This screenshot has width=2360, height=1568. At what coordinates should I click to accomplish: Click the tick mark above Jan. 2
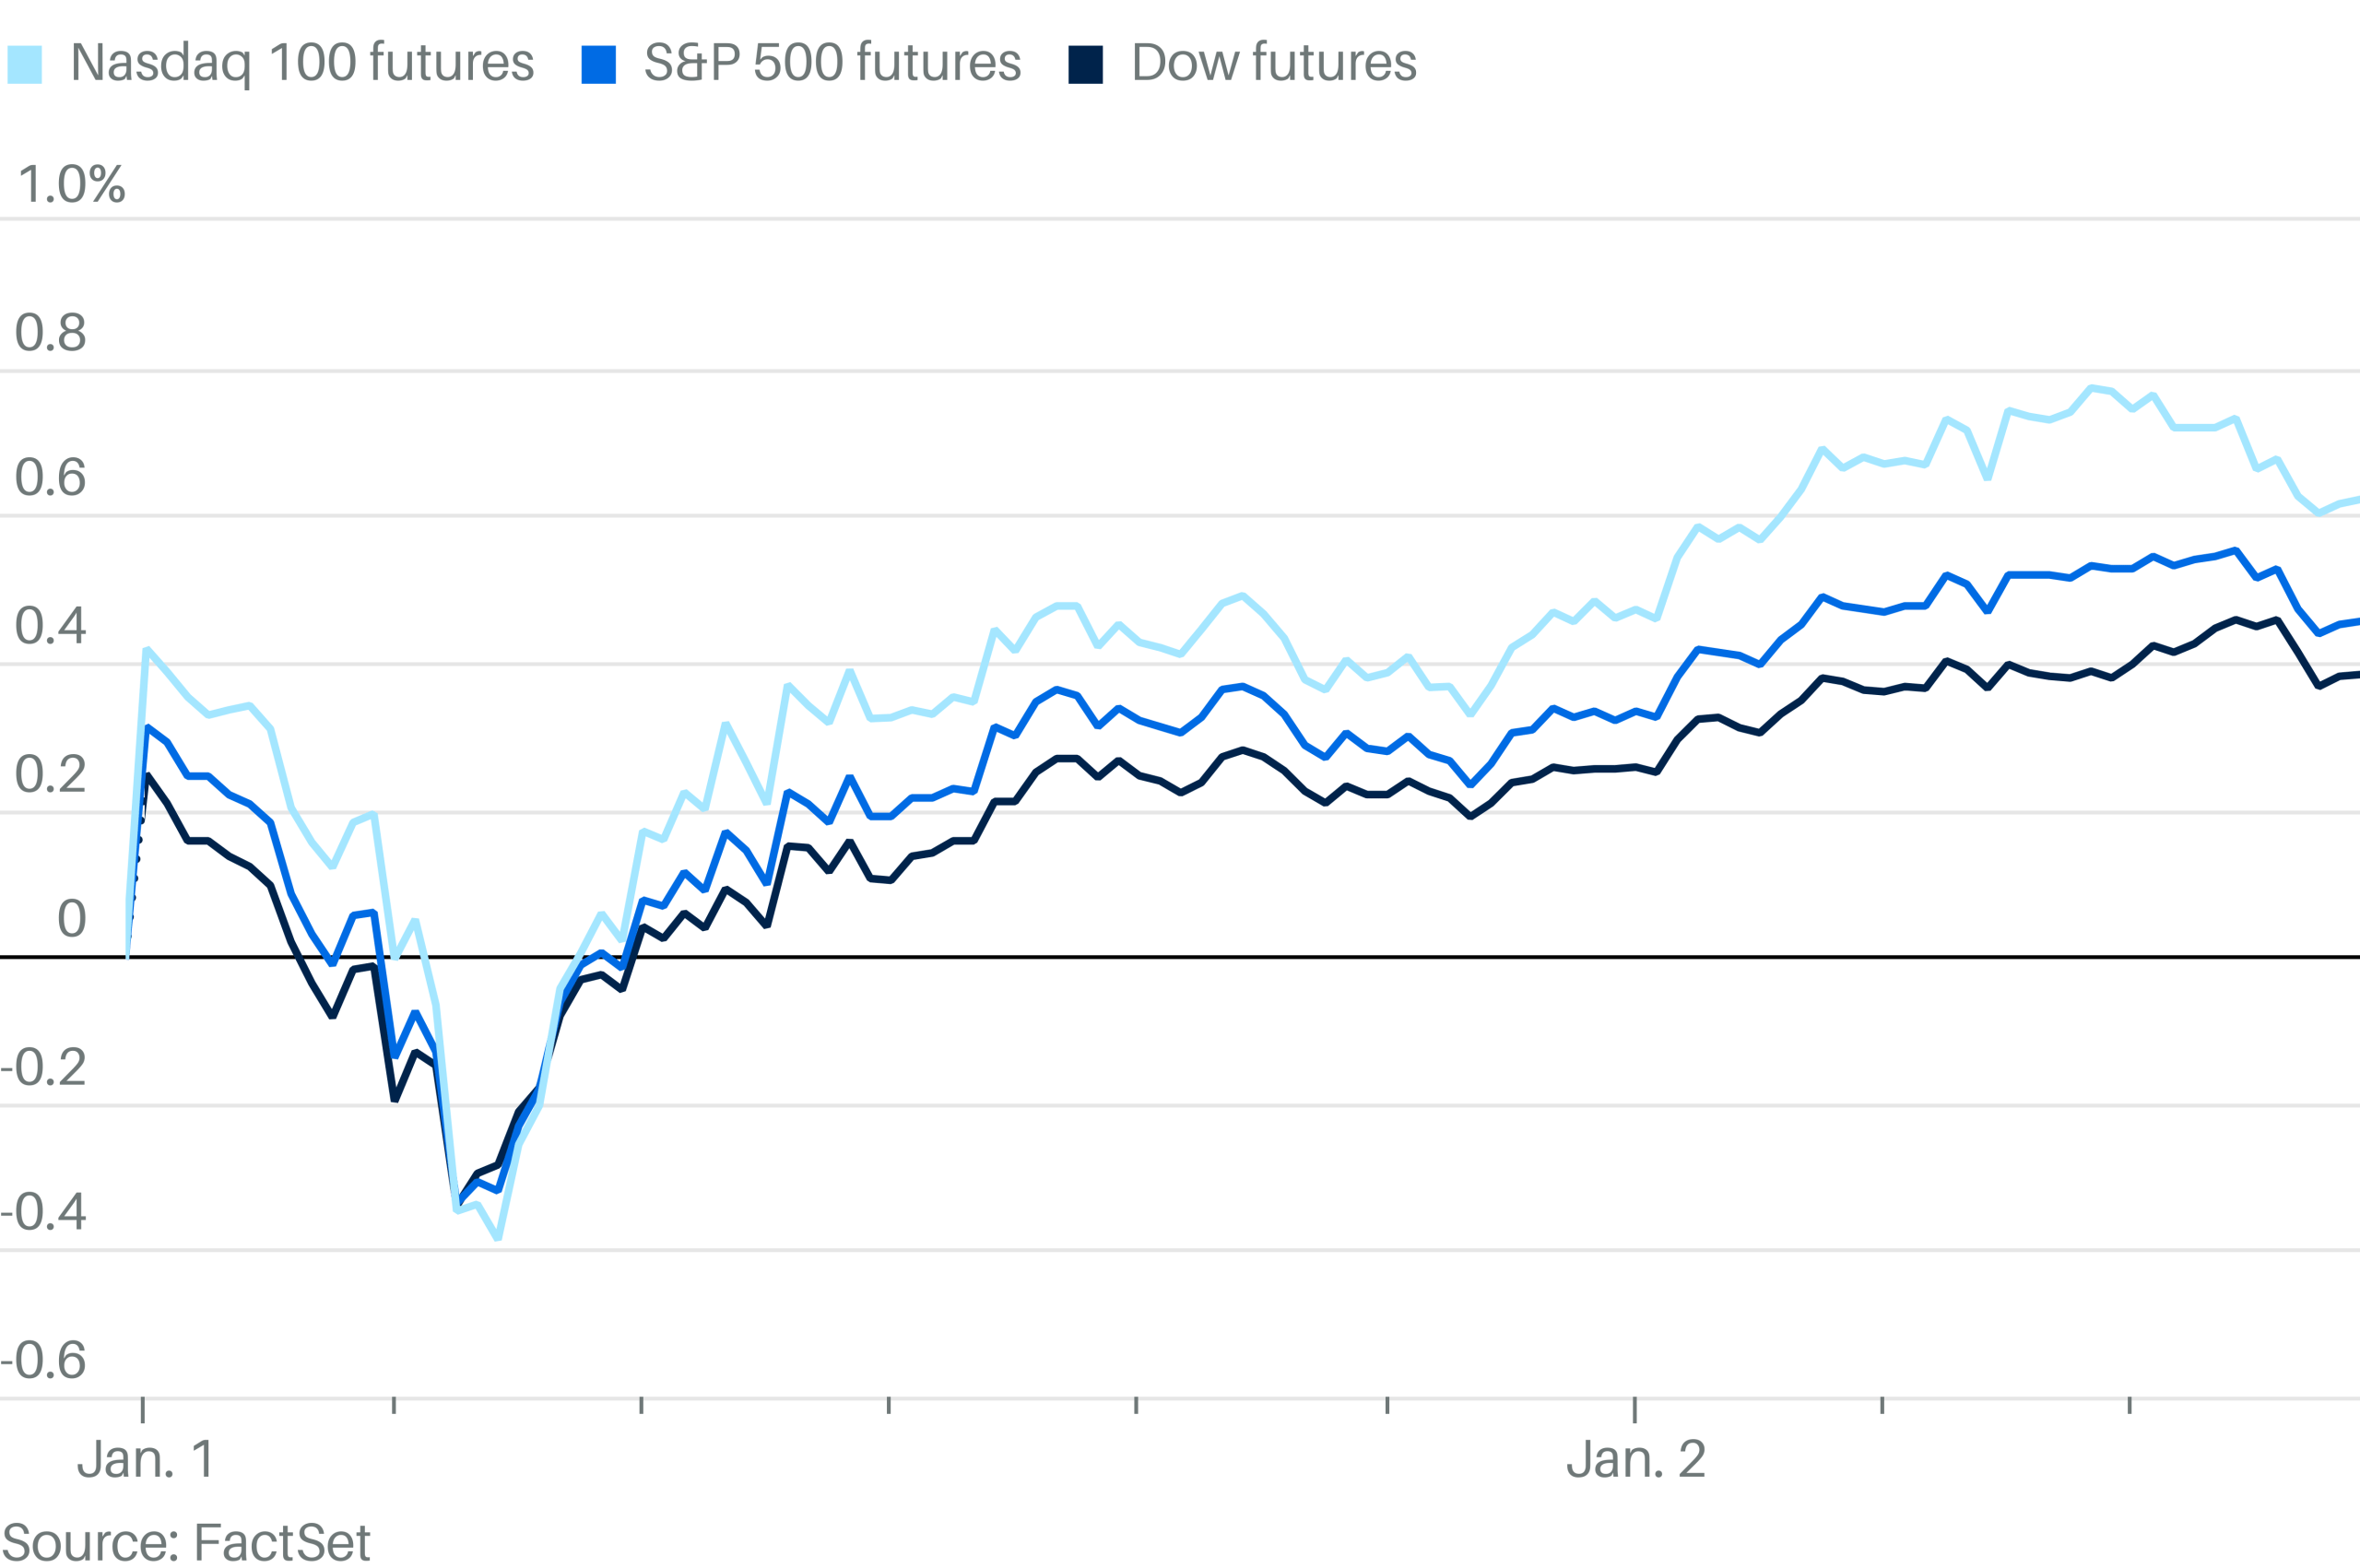click(x=1634, y=1410)
